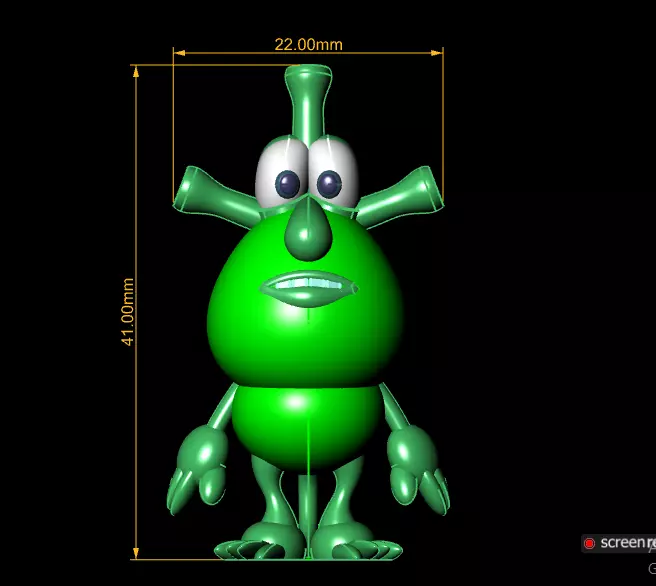Pick the alien model's nose

click(308, 229)
